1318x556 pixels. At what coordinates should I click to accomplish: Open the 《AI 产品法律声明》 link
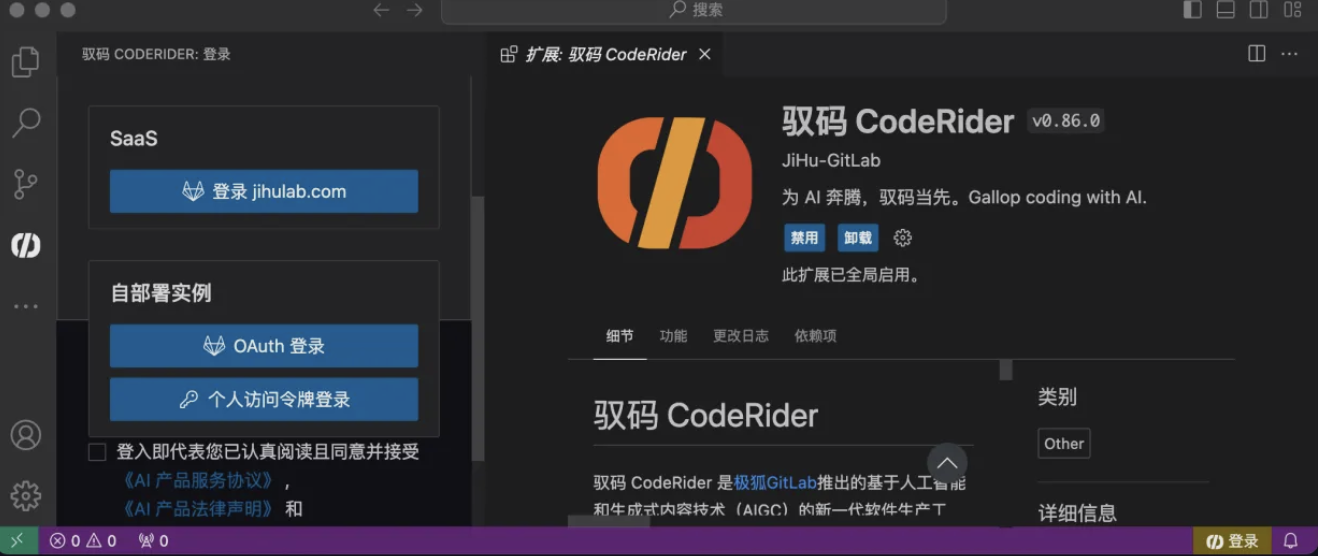(x=197, y=508)
